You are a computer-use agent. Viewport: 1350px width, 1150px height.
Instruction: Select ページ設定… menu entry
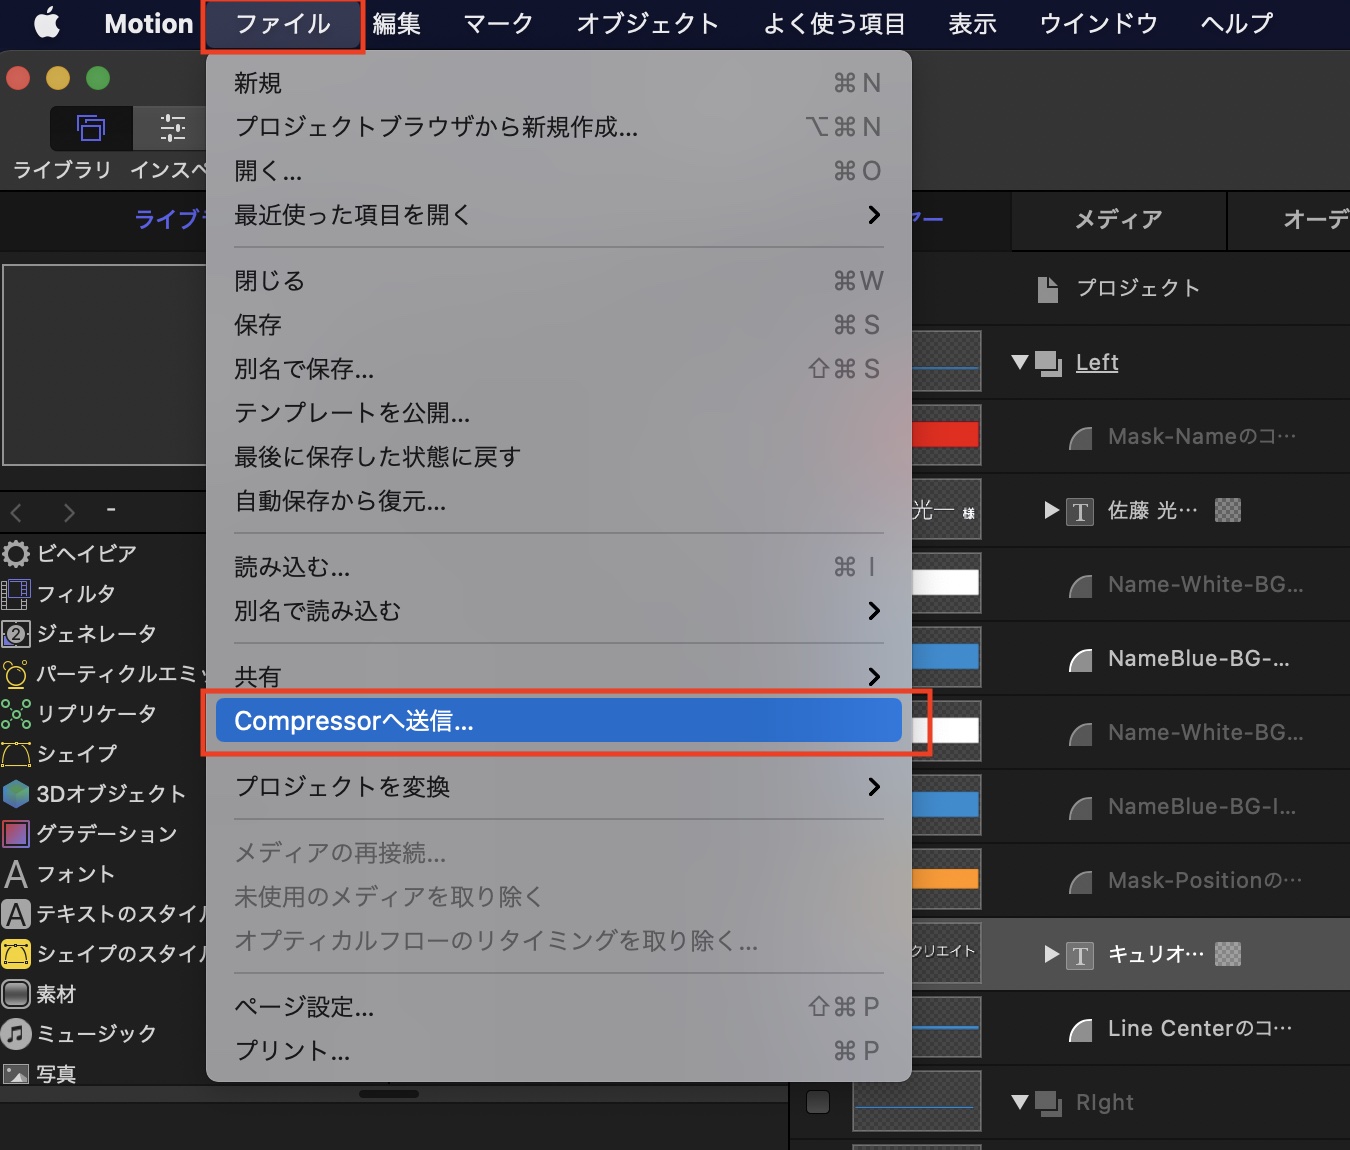(x=558, y=1007)
